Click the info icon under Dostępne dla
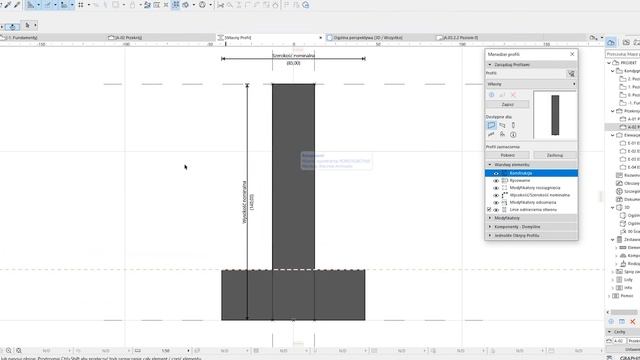 click(x=513, y=134)
